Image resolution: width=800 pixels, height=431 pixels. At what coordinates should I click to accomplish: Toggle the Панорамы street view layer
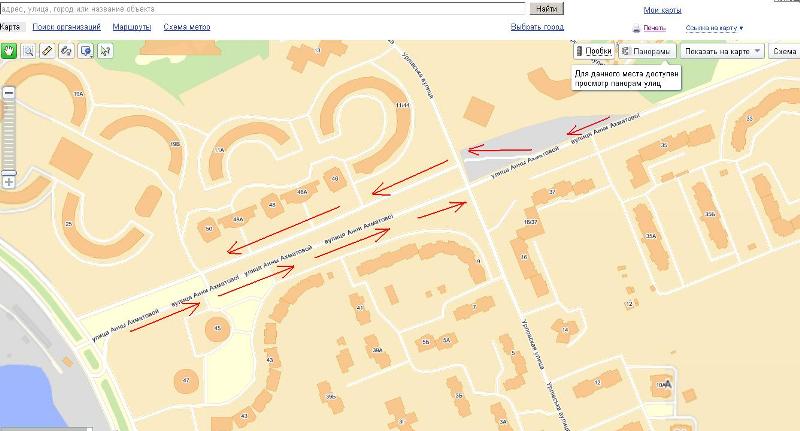tap(646, 50)
